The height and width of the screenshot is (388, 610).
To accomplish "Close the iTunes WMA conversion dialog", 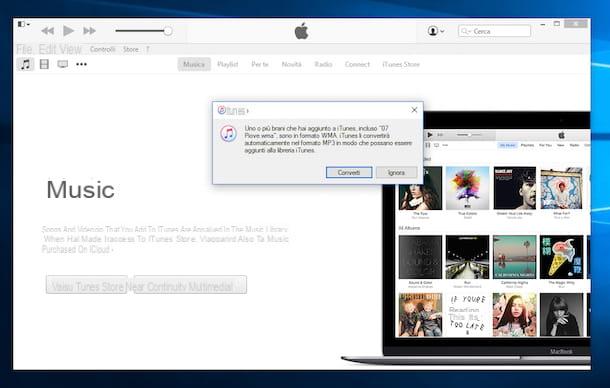I will (414, 110).
